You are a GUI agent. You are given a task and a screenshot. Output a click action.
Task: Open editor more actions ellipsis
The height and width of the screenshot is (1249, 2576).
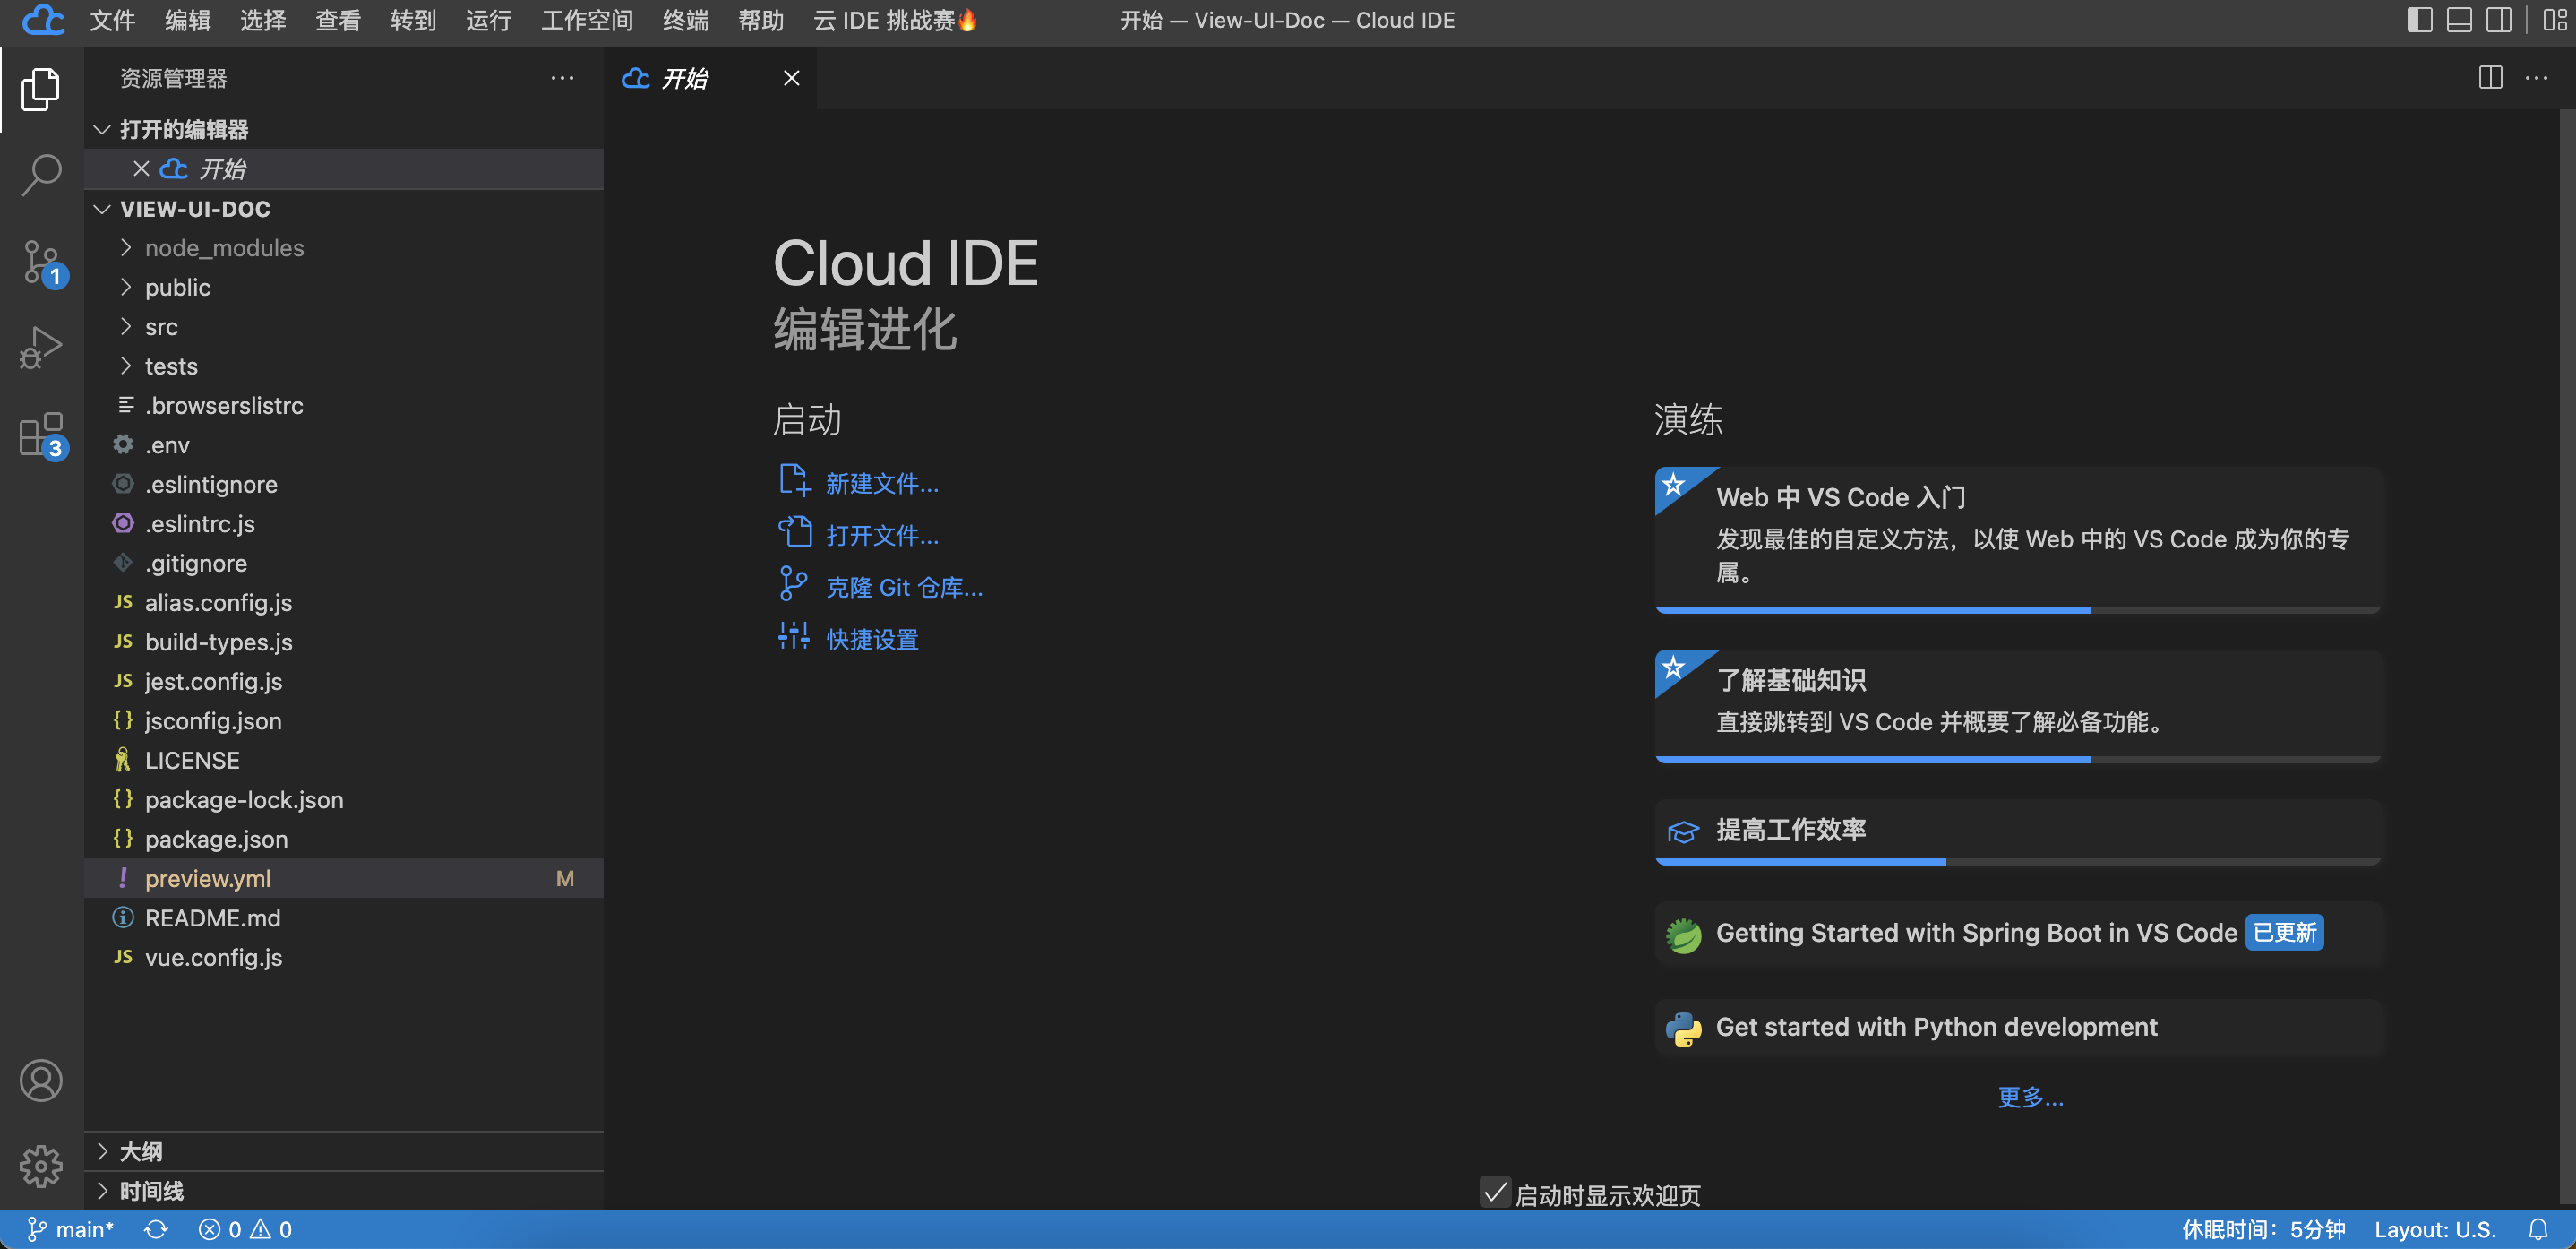tap(2536, 78)
